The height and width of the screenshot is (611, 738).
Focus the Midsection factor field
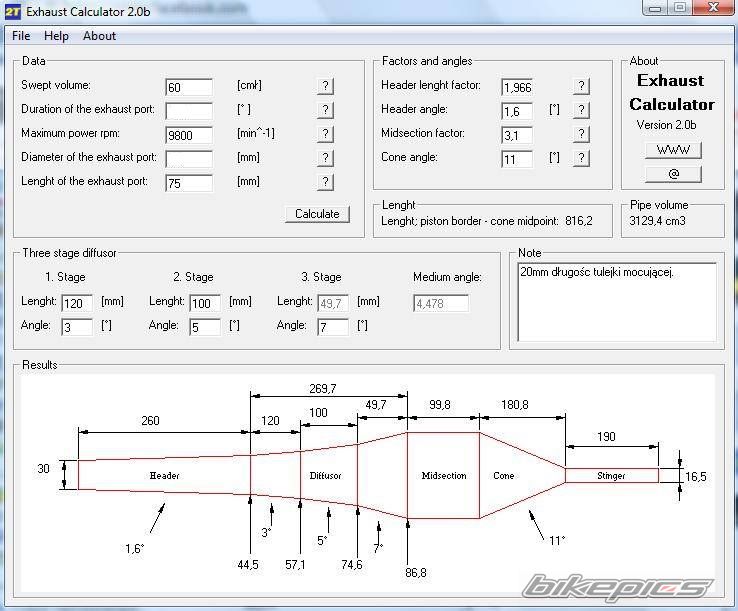(x=517, y=136)
